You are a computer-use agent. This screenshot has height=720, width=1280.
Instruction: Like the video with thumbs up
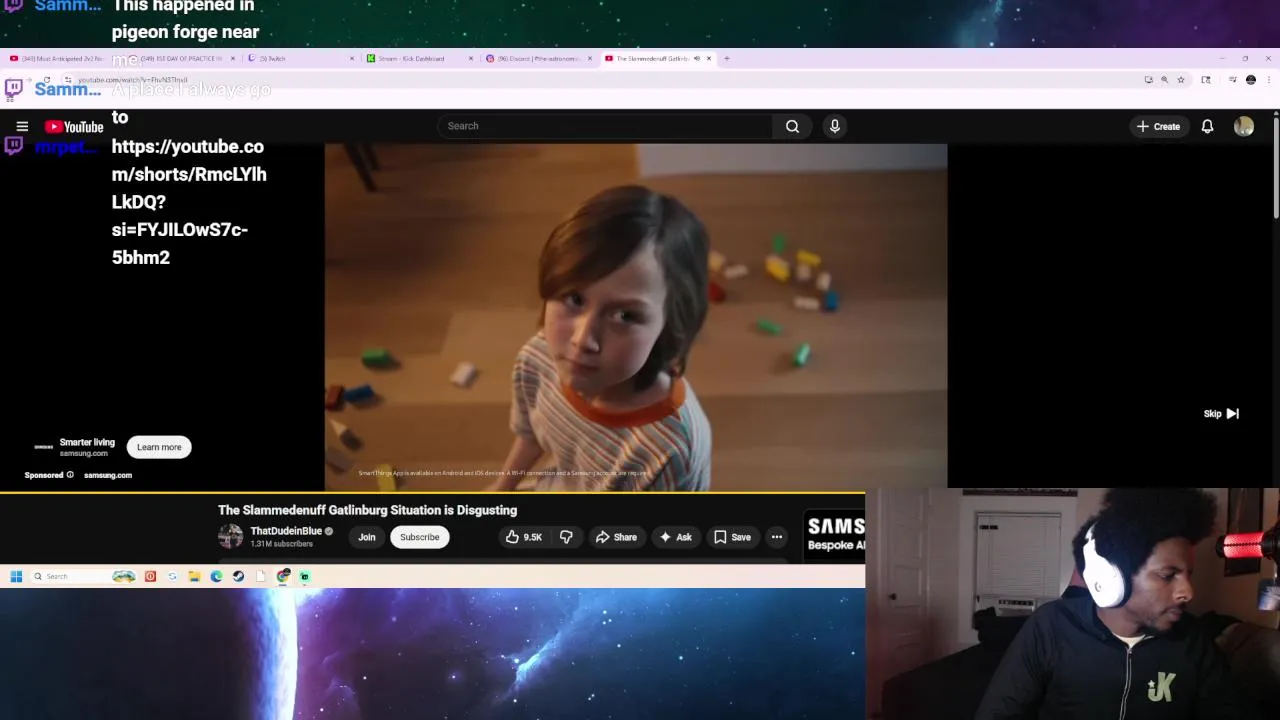[524, 537]
